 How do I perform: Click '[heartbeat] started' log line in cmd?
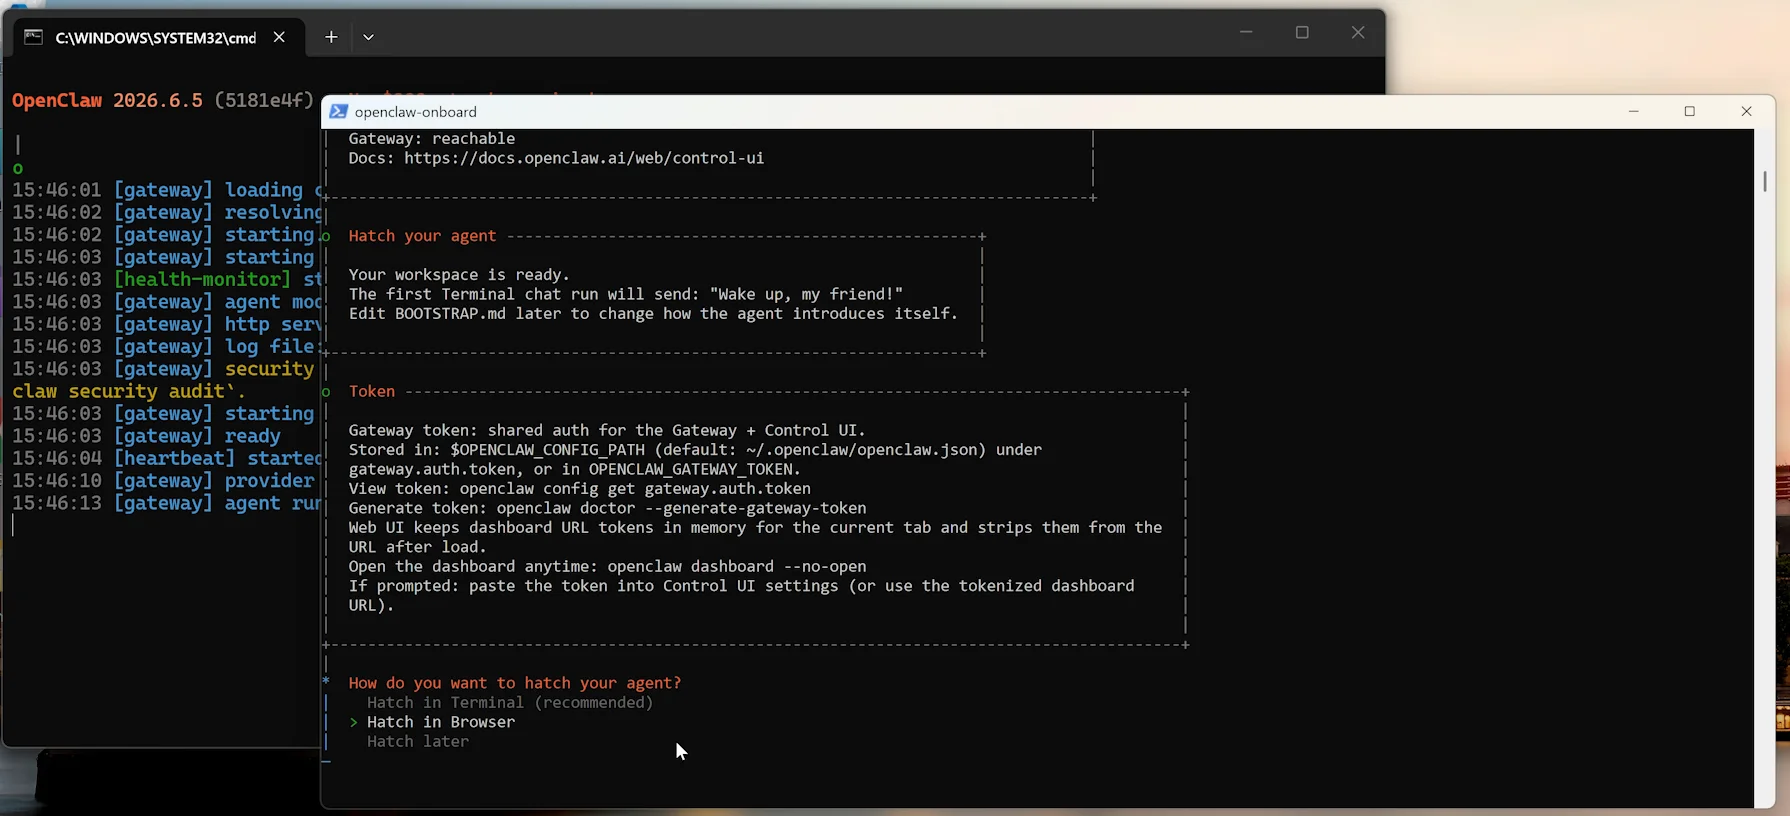coord(166,459)
